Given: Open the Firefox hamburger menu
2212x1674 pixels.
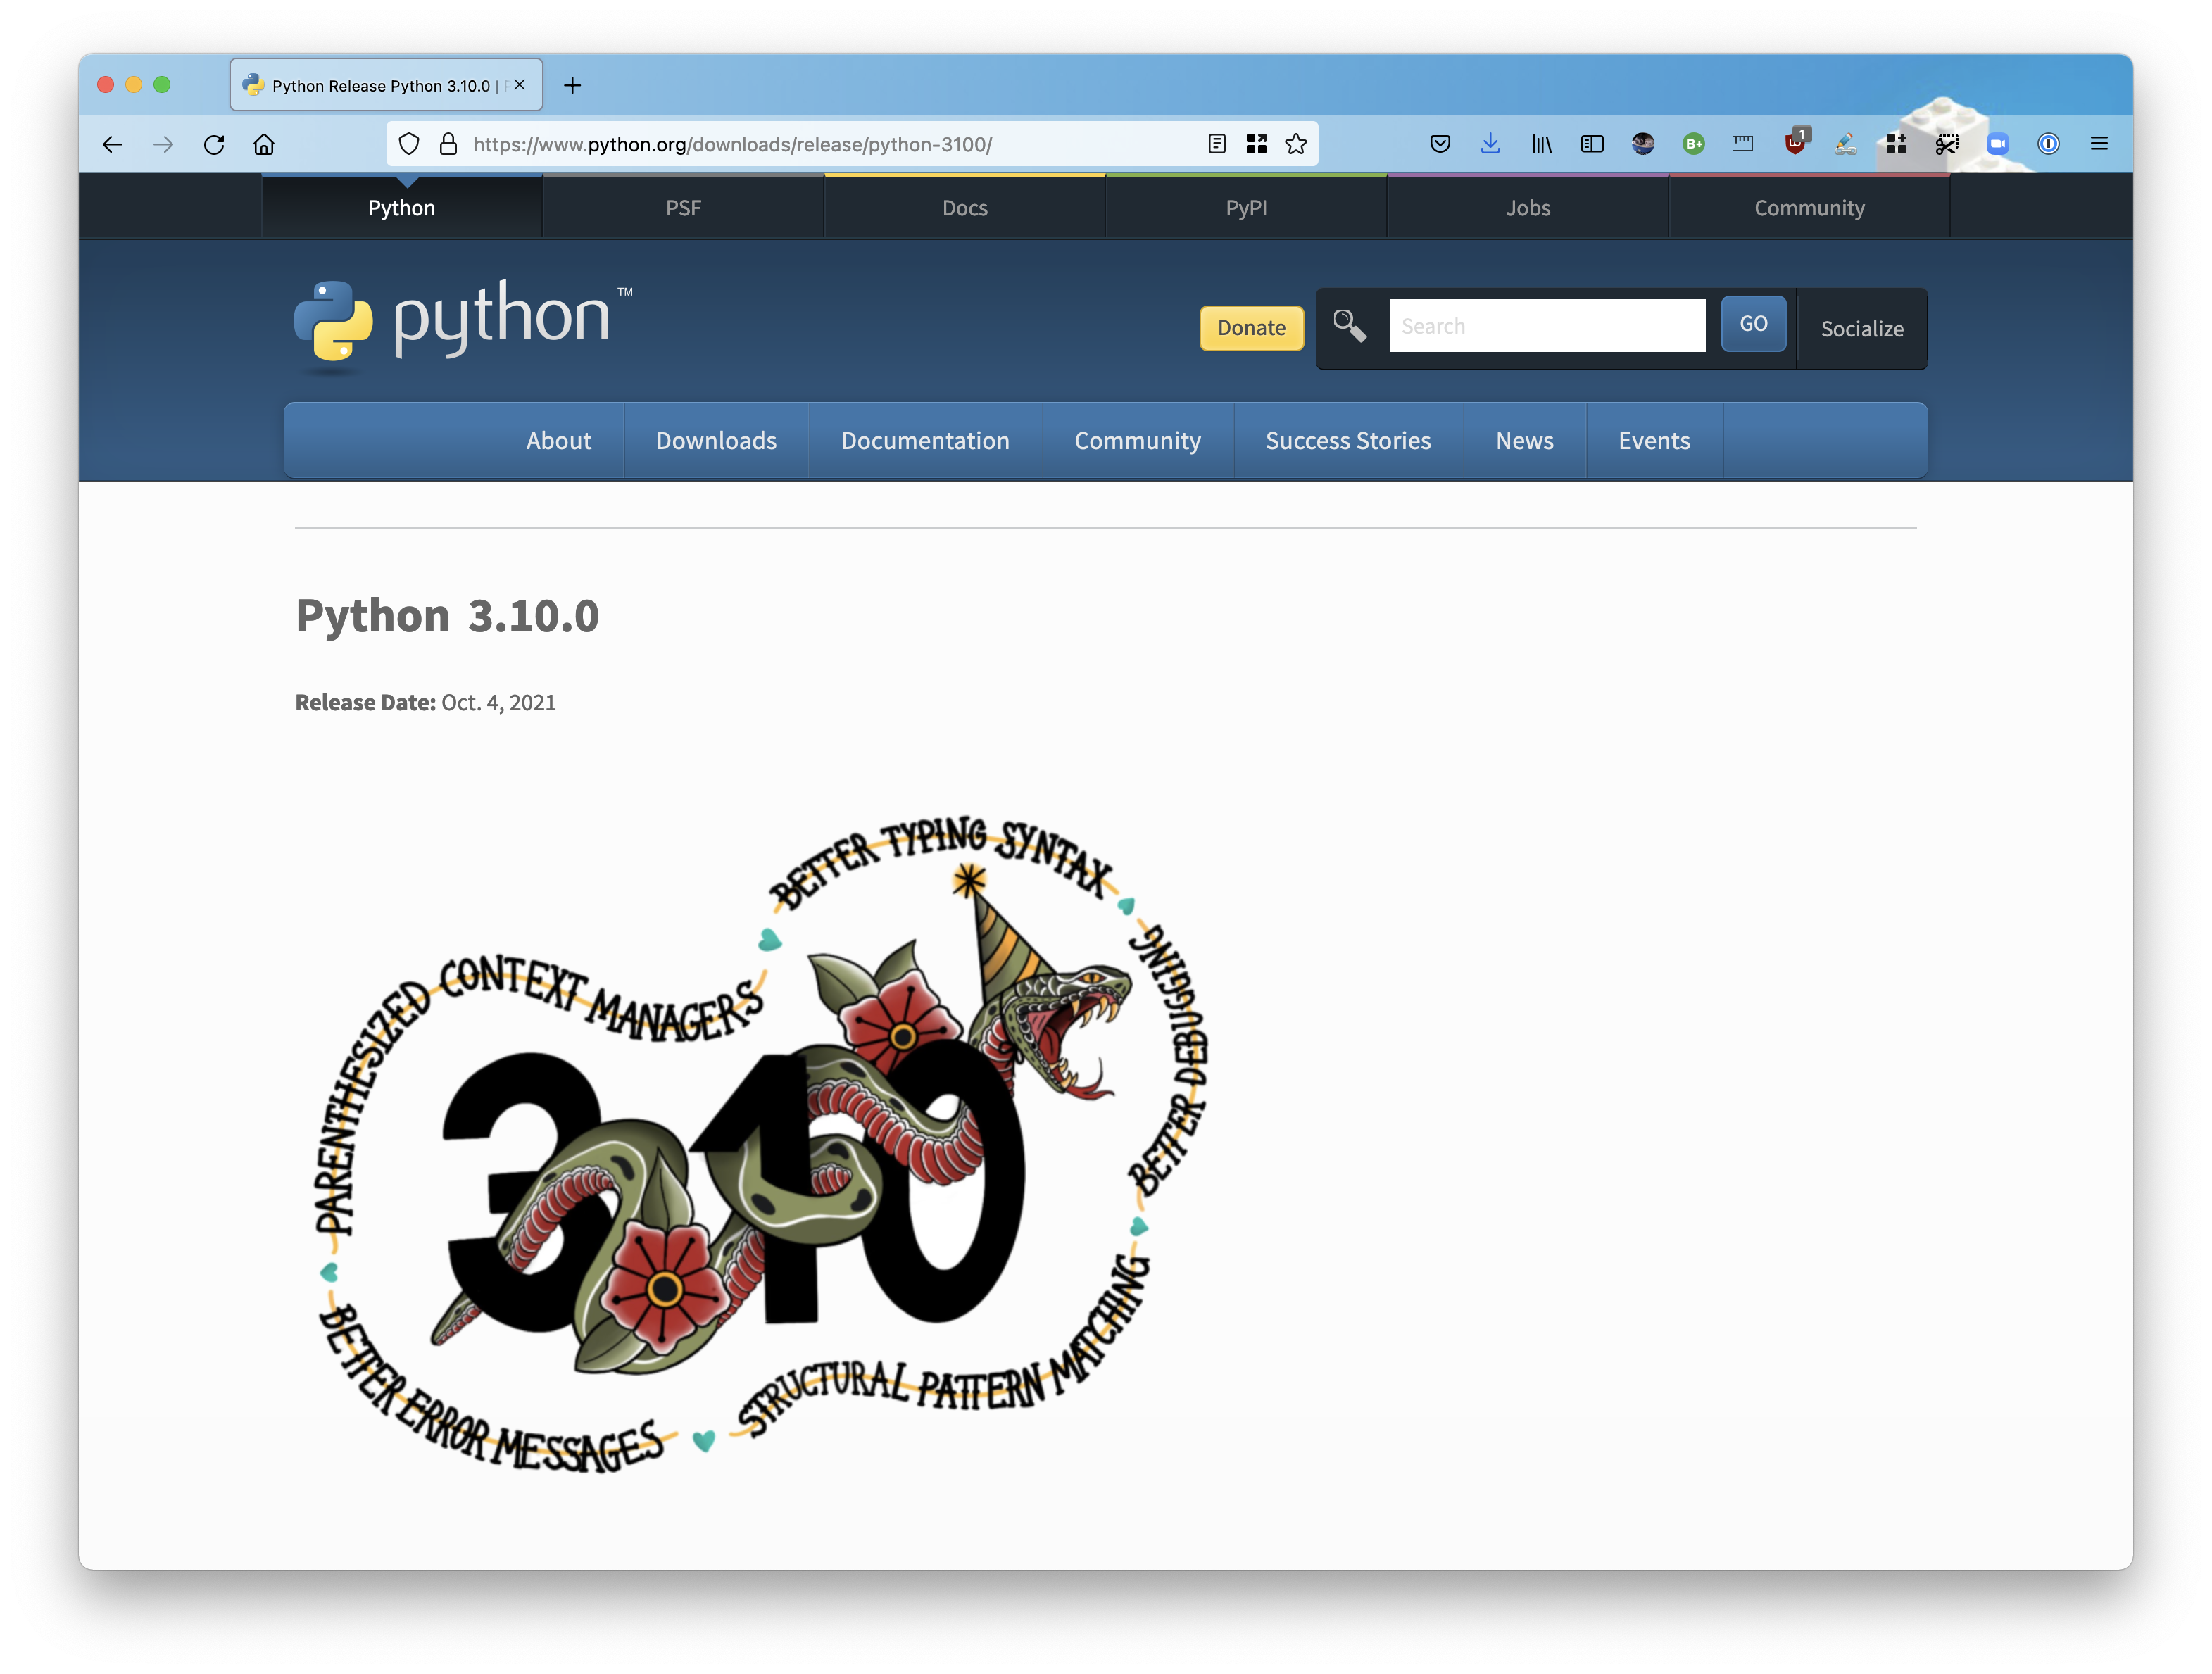Looking at the screenshot, I should point(2099,144).
